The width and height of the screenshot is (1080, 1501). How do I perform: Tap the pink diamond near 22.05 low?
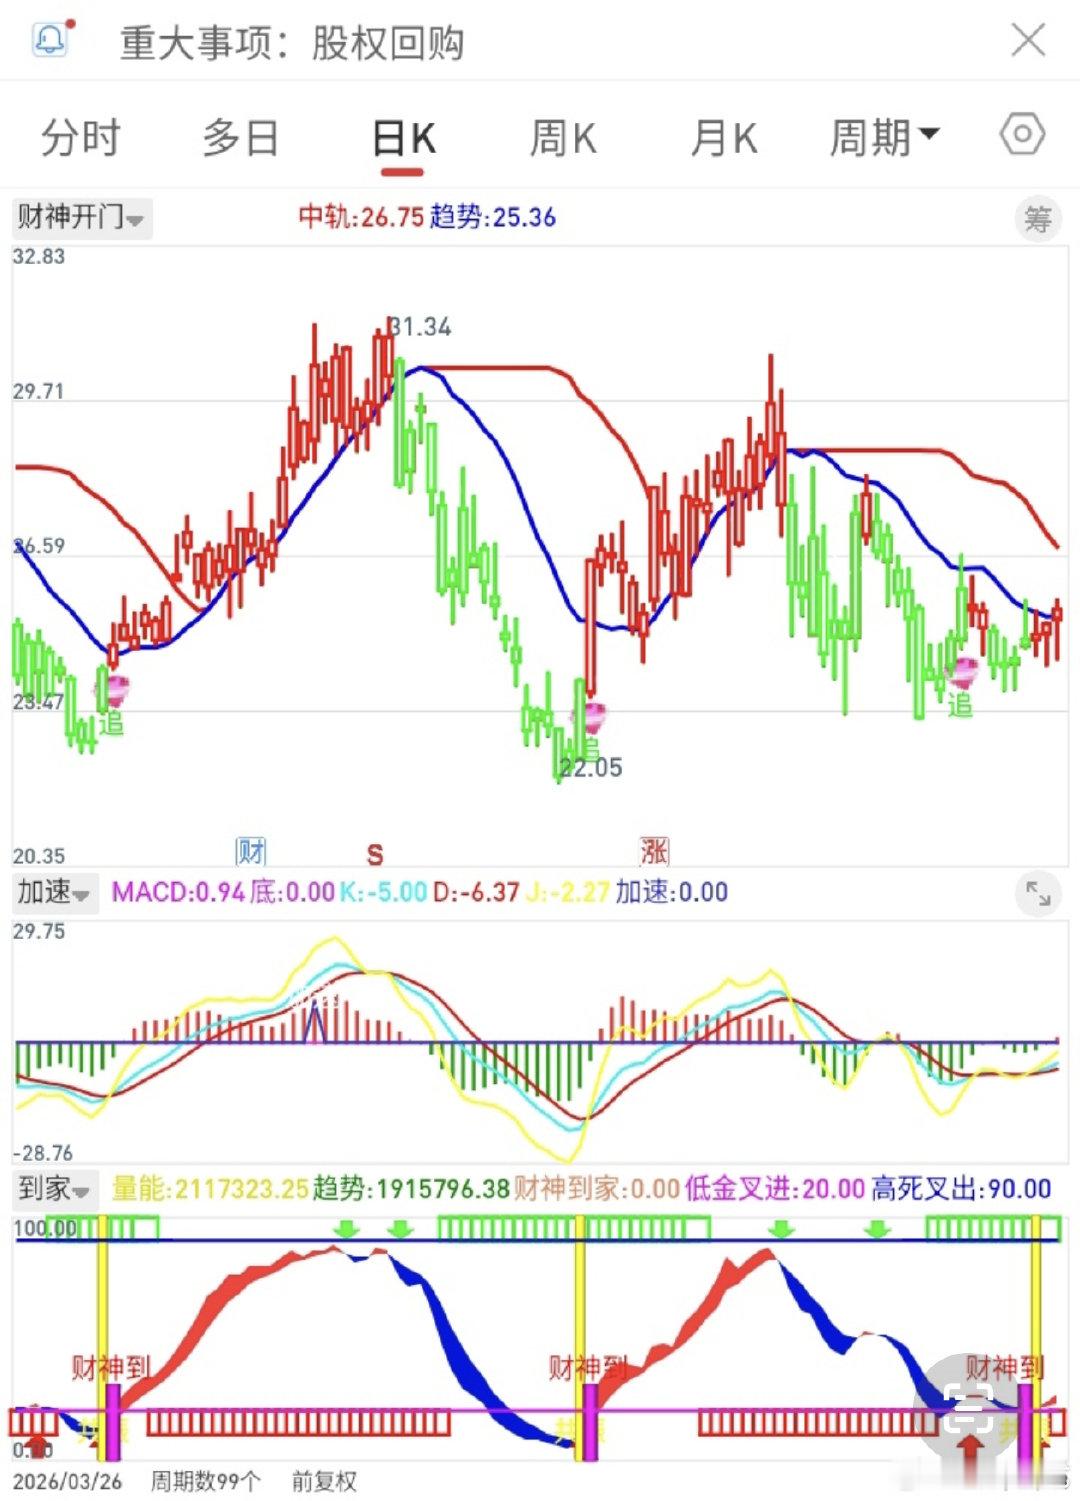click(x=595, y=715)
